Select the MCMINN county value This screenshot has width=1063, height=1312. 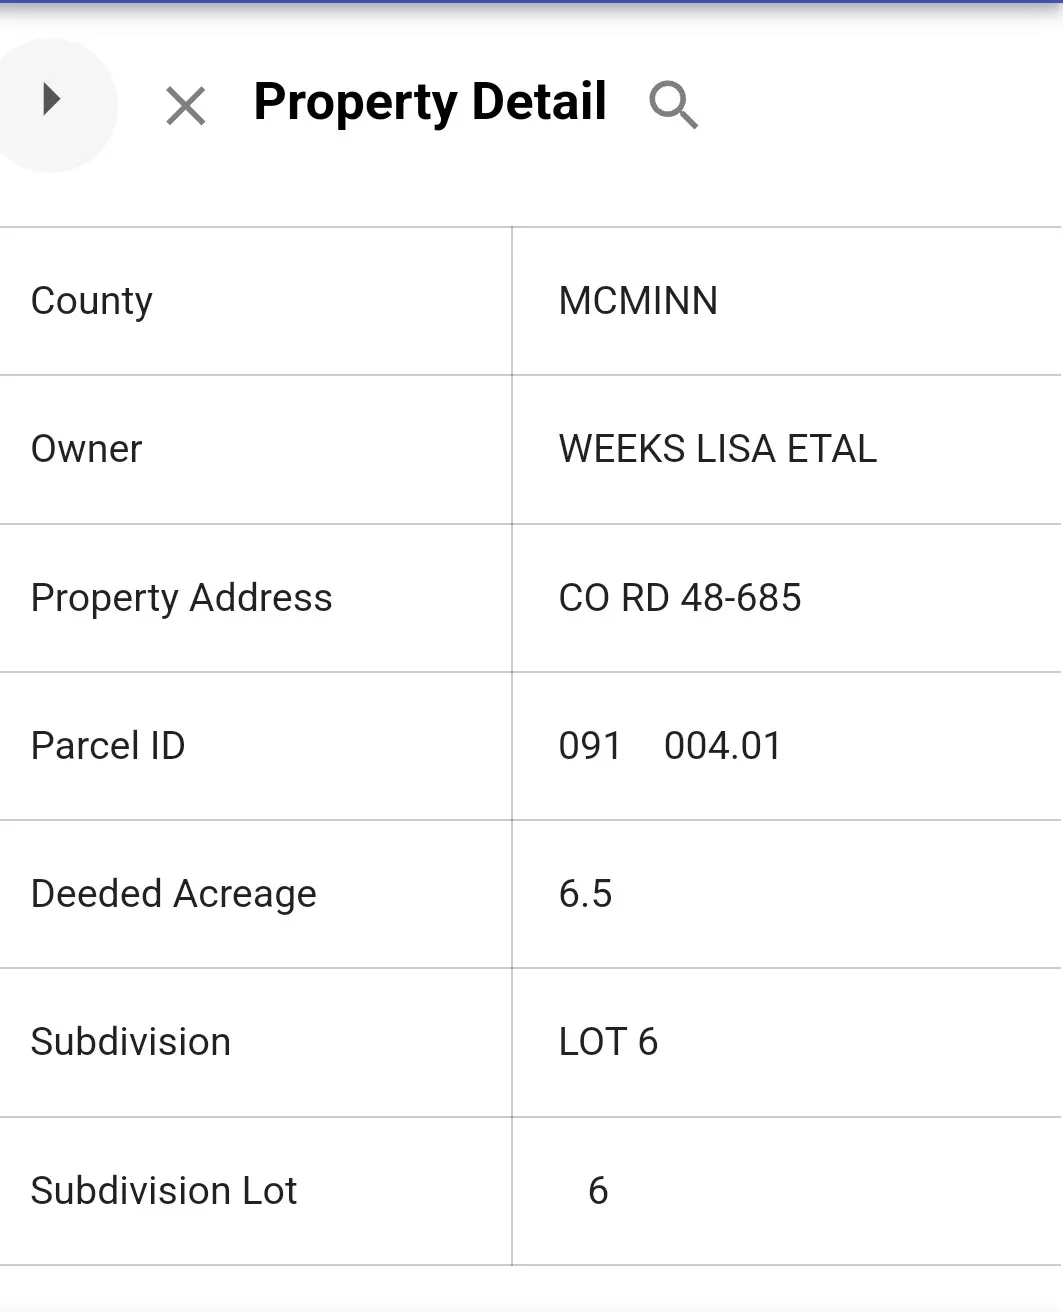tap(638, 301)
